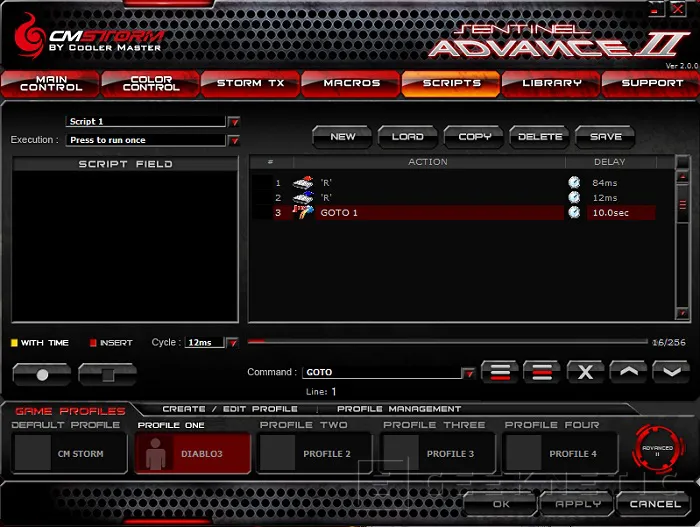Switch to the COLOR CONTROL tab
This screenshot has width=700, height=527.
[150, 84]
